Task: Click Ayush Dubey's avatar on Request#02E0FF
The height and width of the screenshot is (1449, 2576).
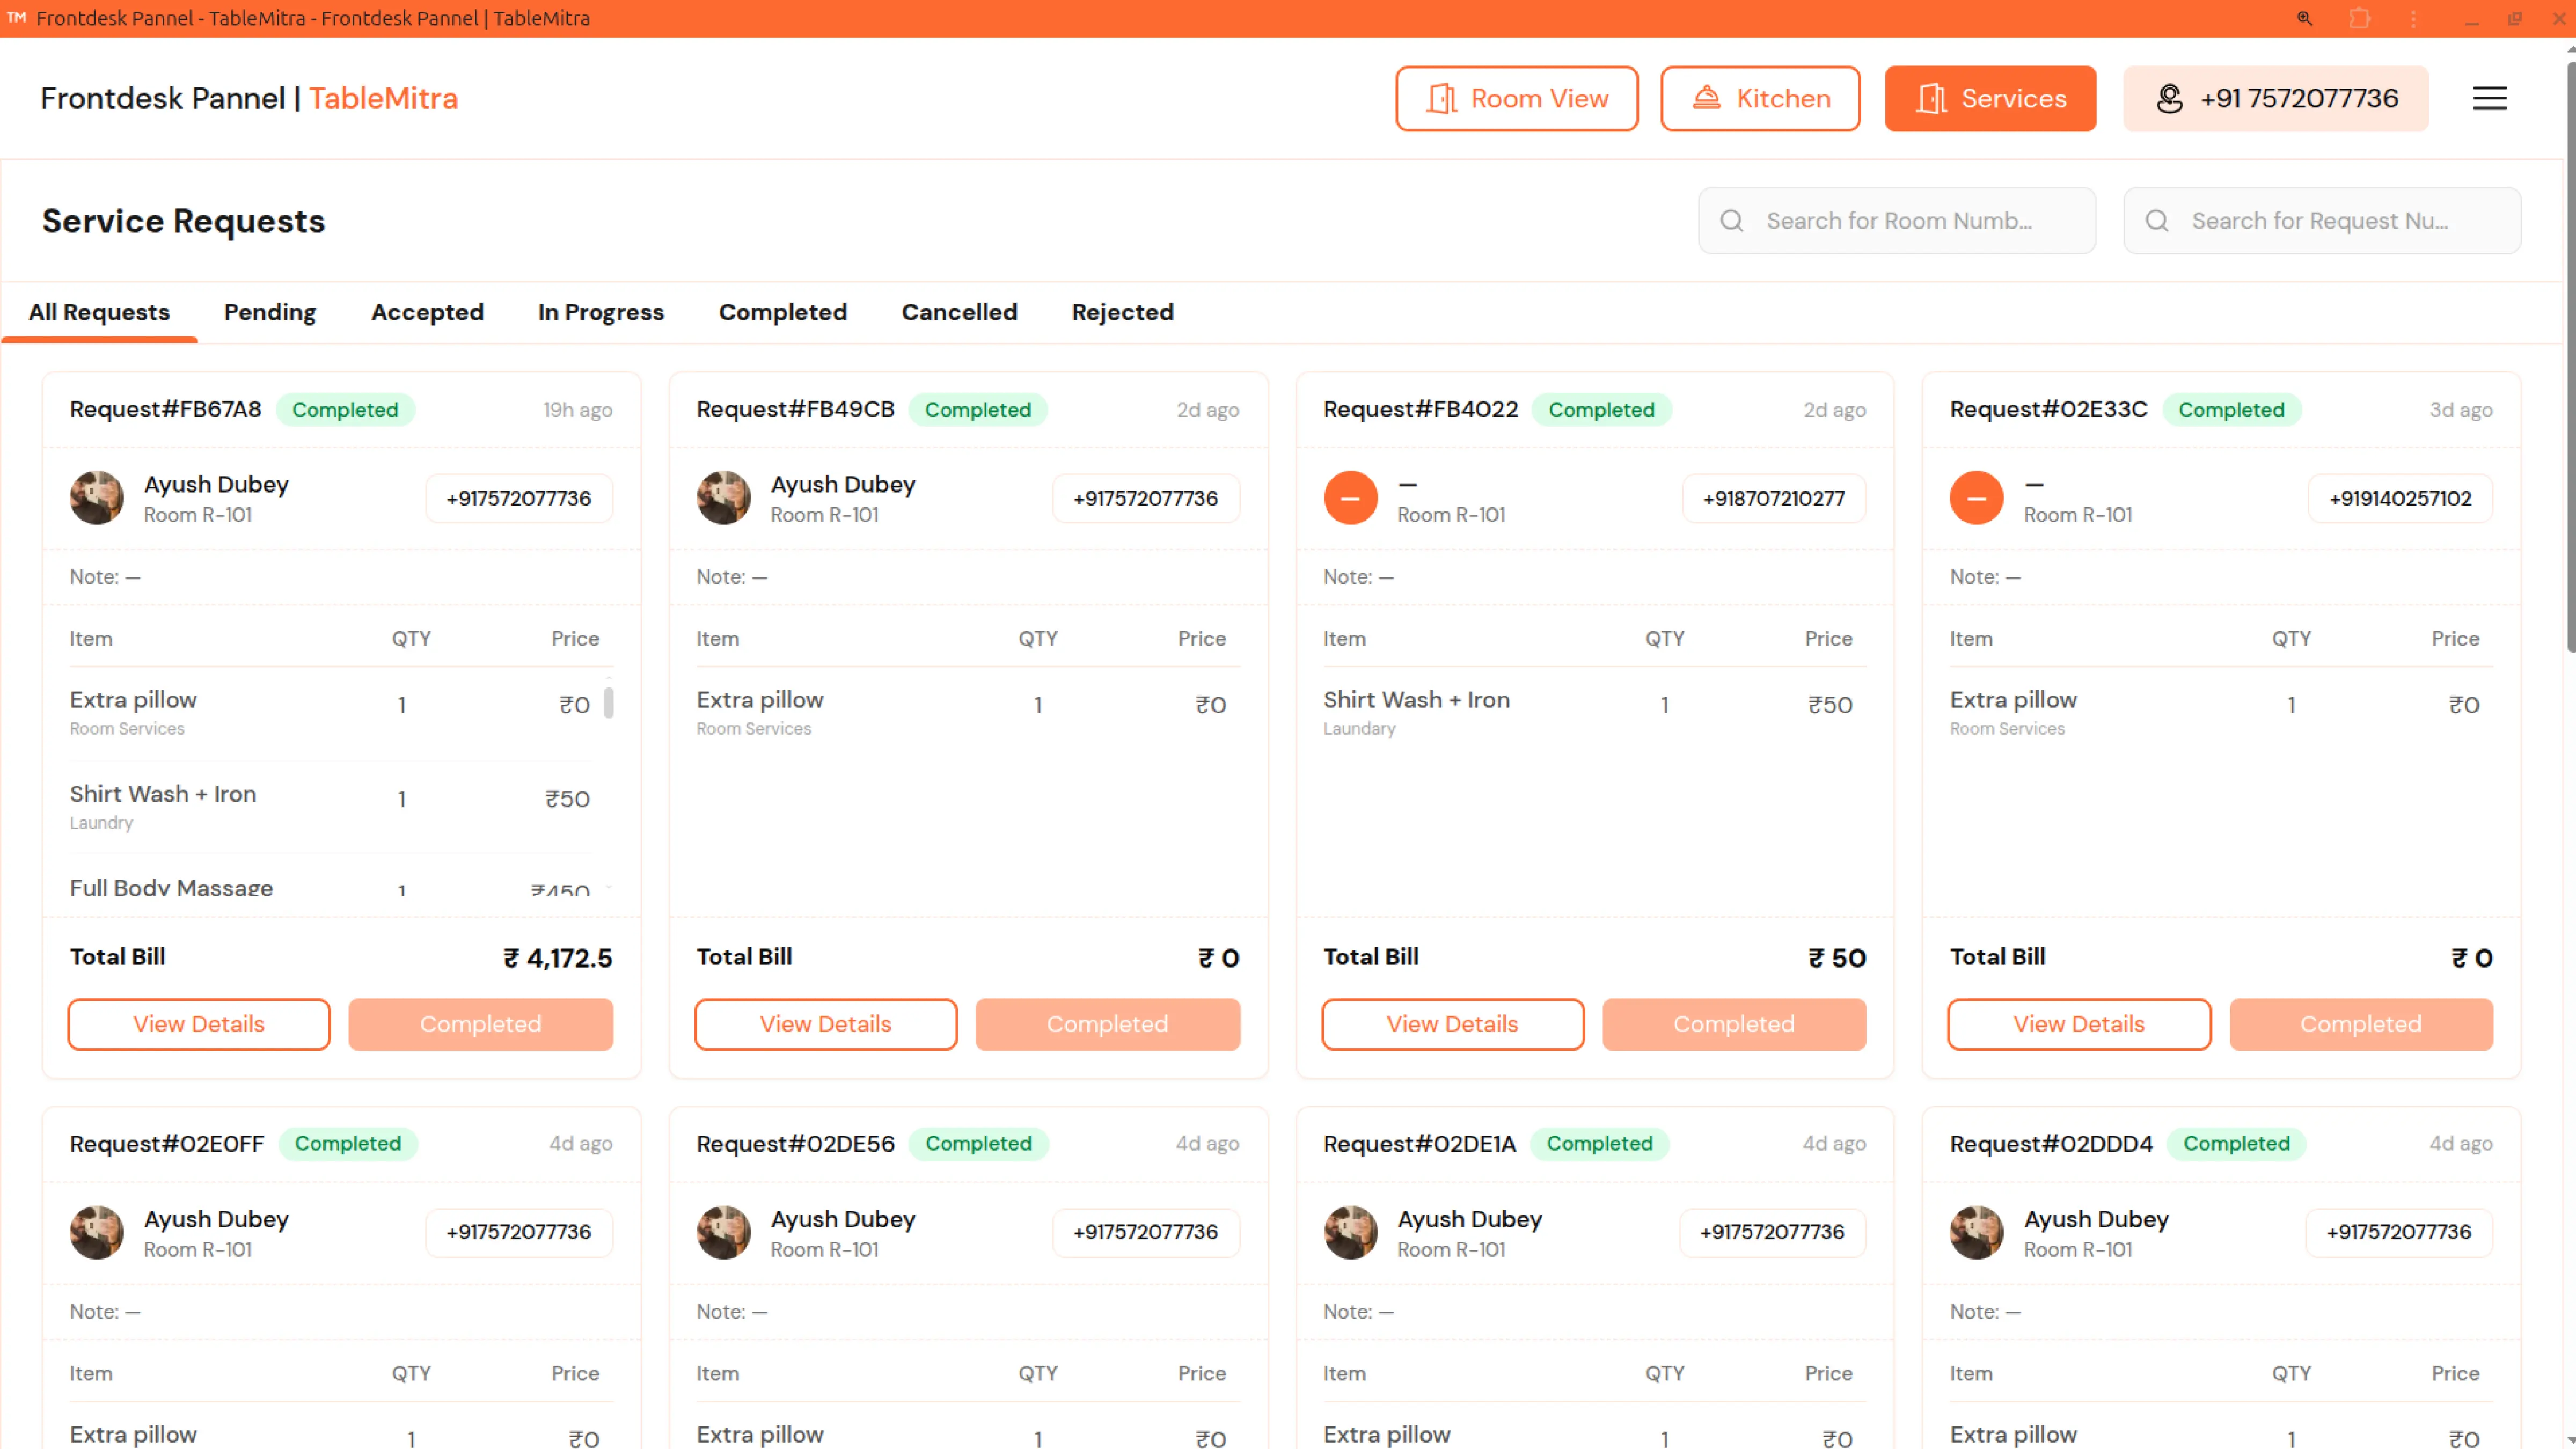Action: (96, 1232)
